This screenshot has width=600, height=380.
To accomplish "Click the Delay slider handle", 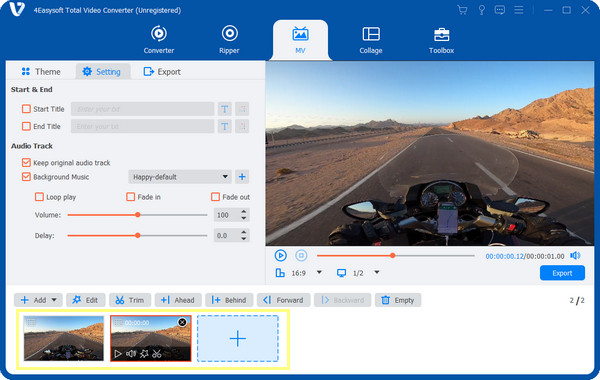I will pos(138,236).
